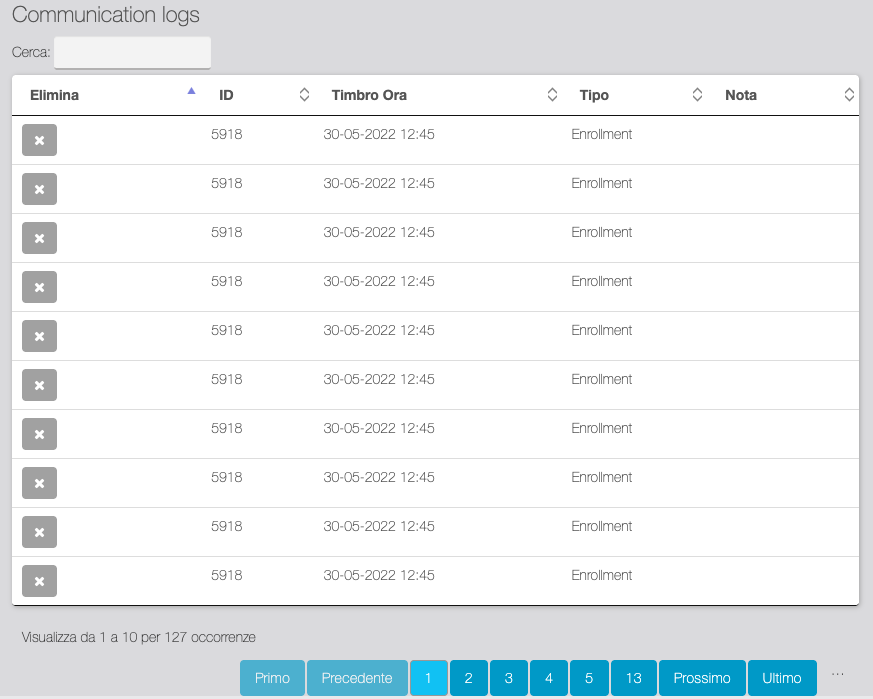Focus the Cerca search field

[x=132, y=53]
